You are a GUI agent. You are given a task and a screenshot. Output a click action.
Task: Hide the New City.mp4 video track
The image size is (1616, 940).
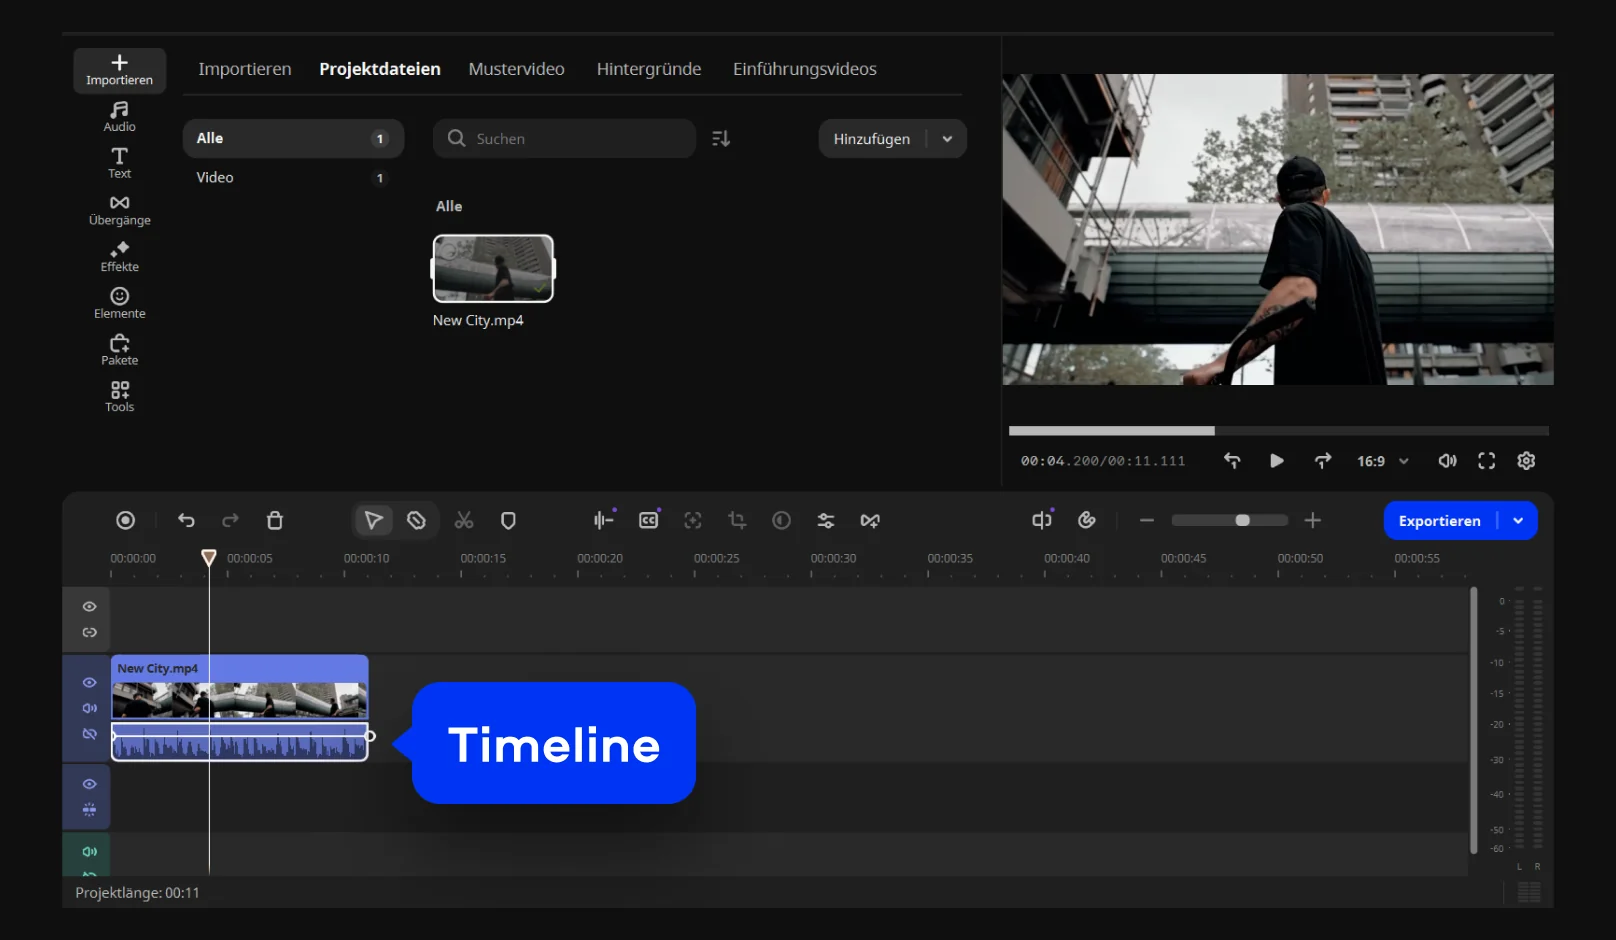tap(89, 683)
